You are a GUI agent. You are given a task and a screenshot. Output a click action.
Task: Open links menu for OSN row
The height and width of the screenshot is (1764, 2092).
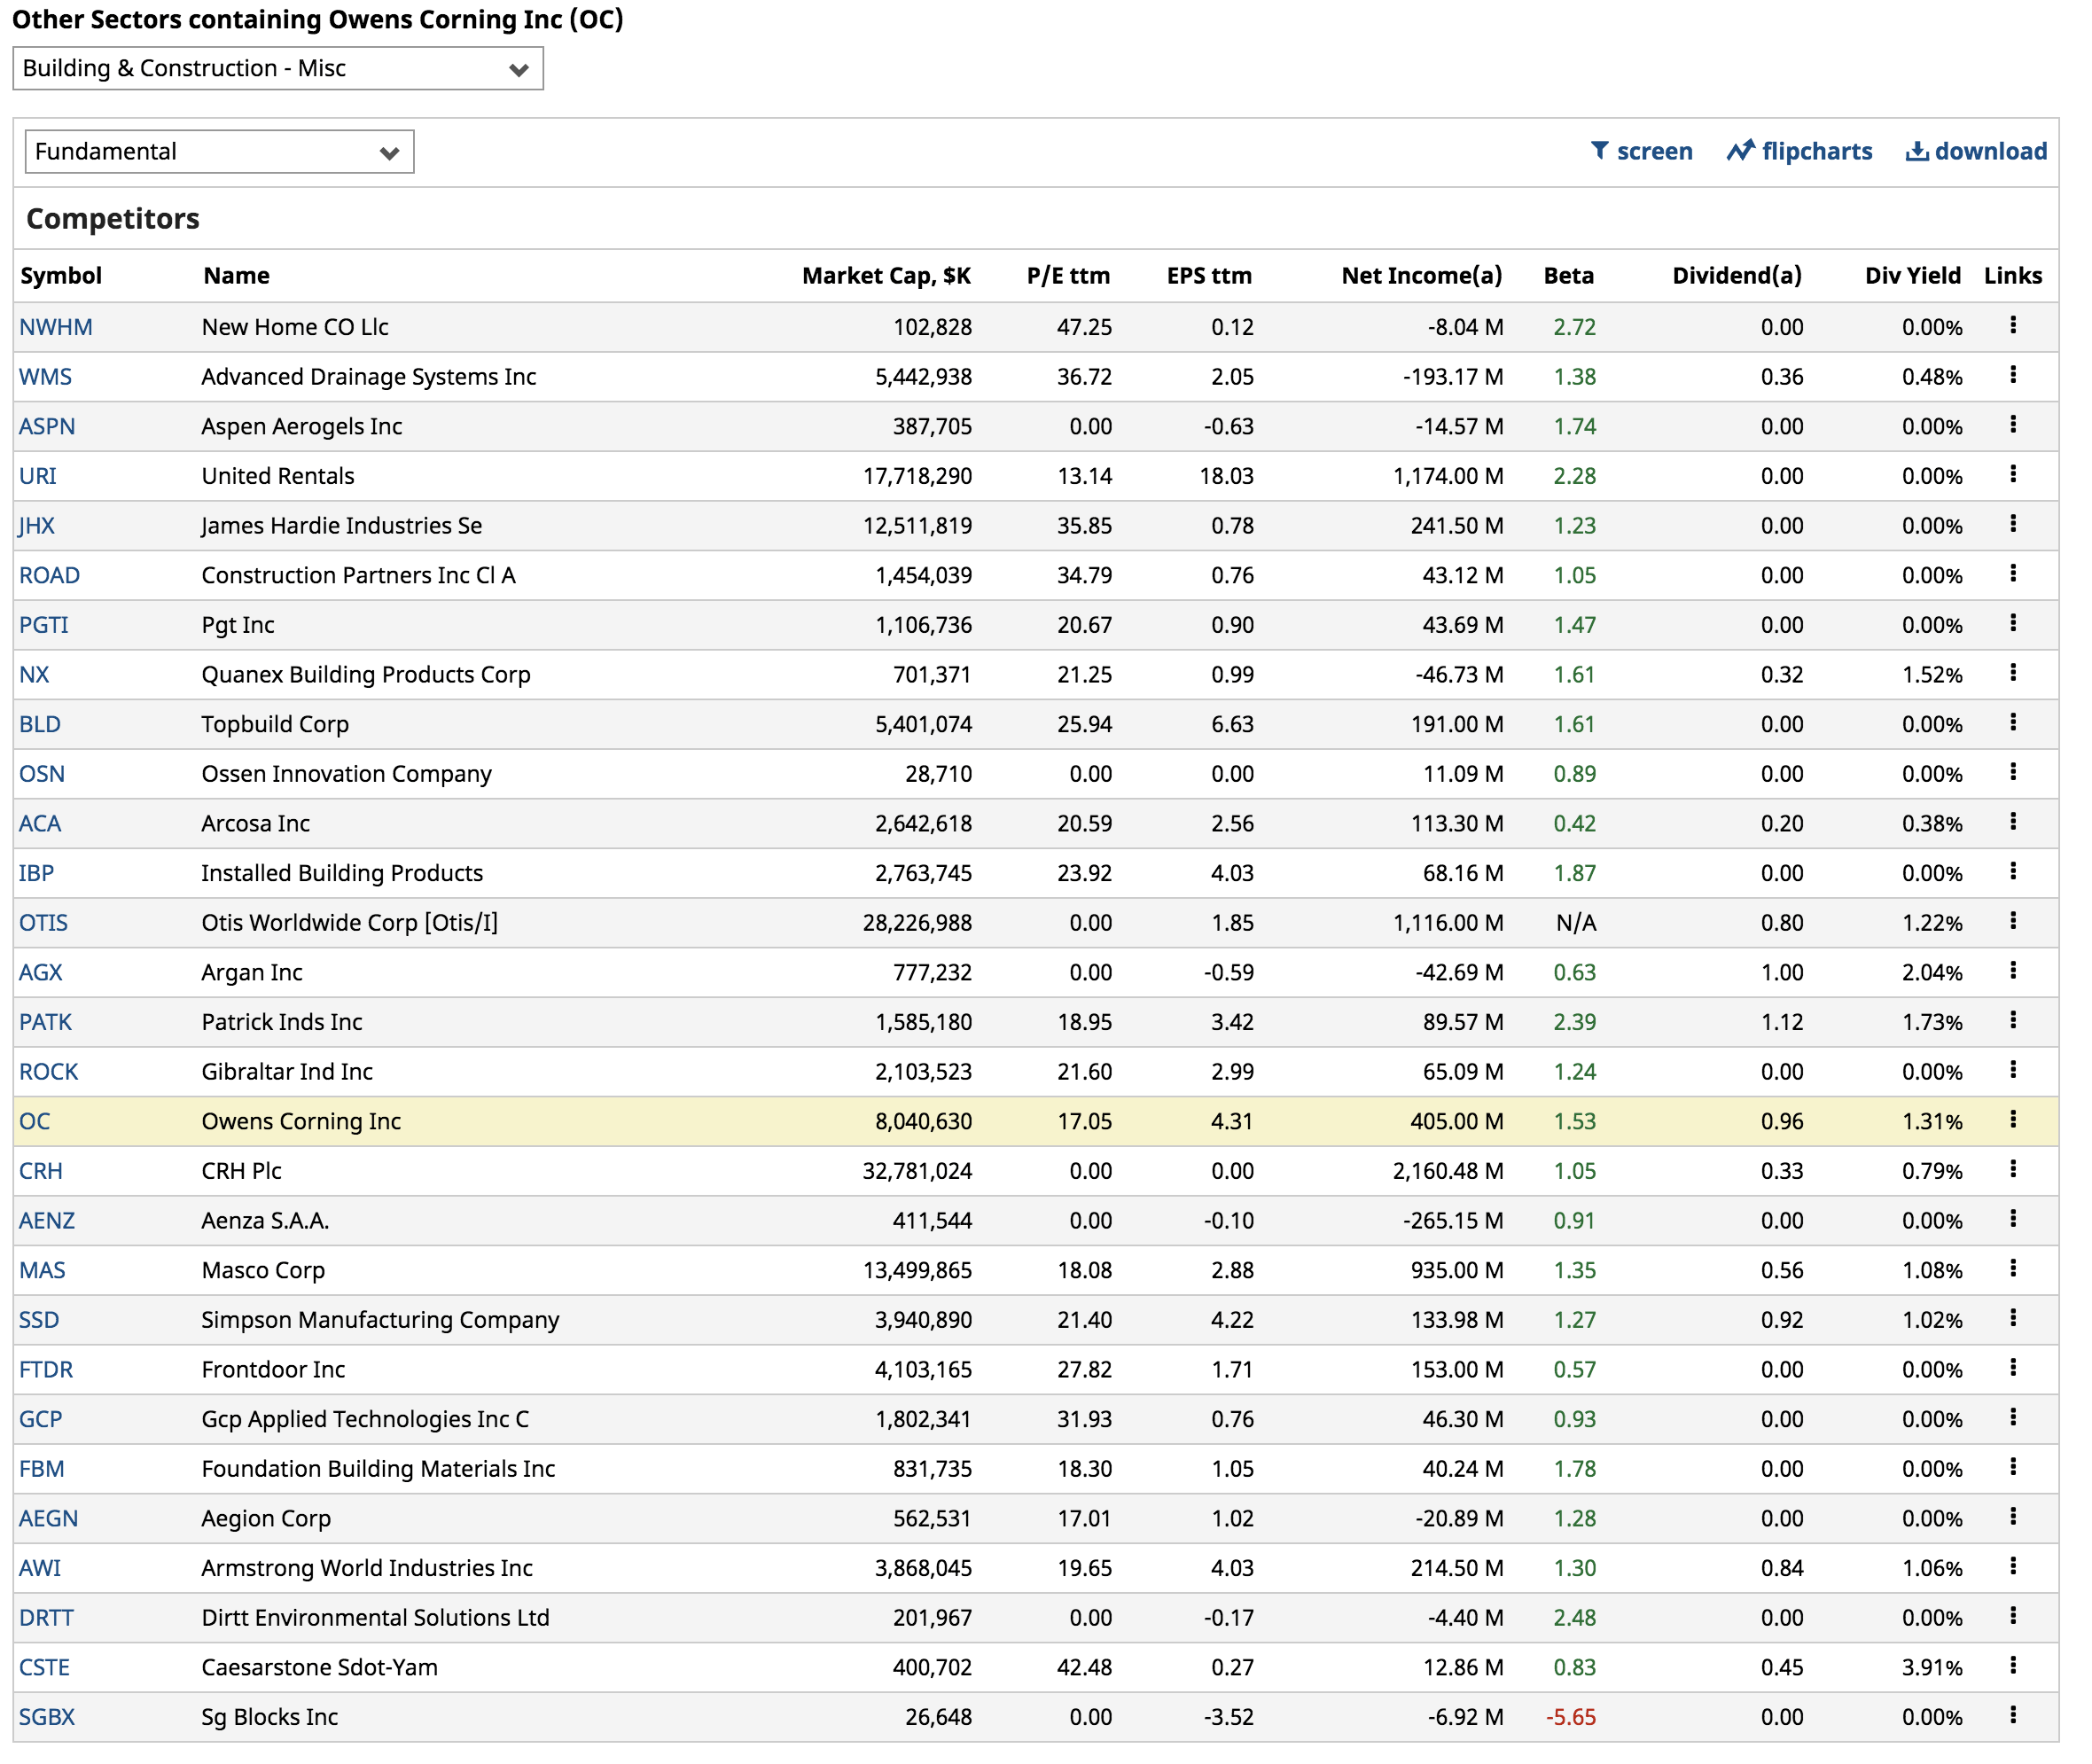(2012, 772)
